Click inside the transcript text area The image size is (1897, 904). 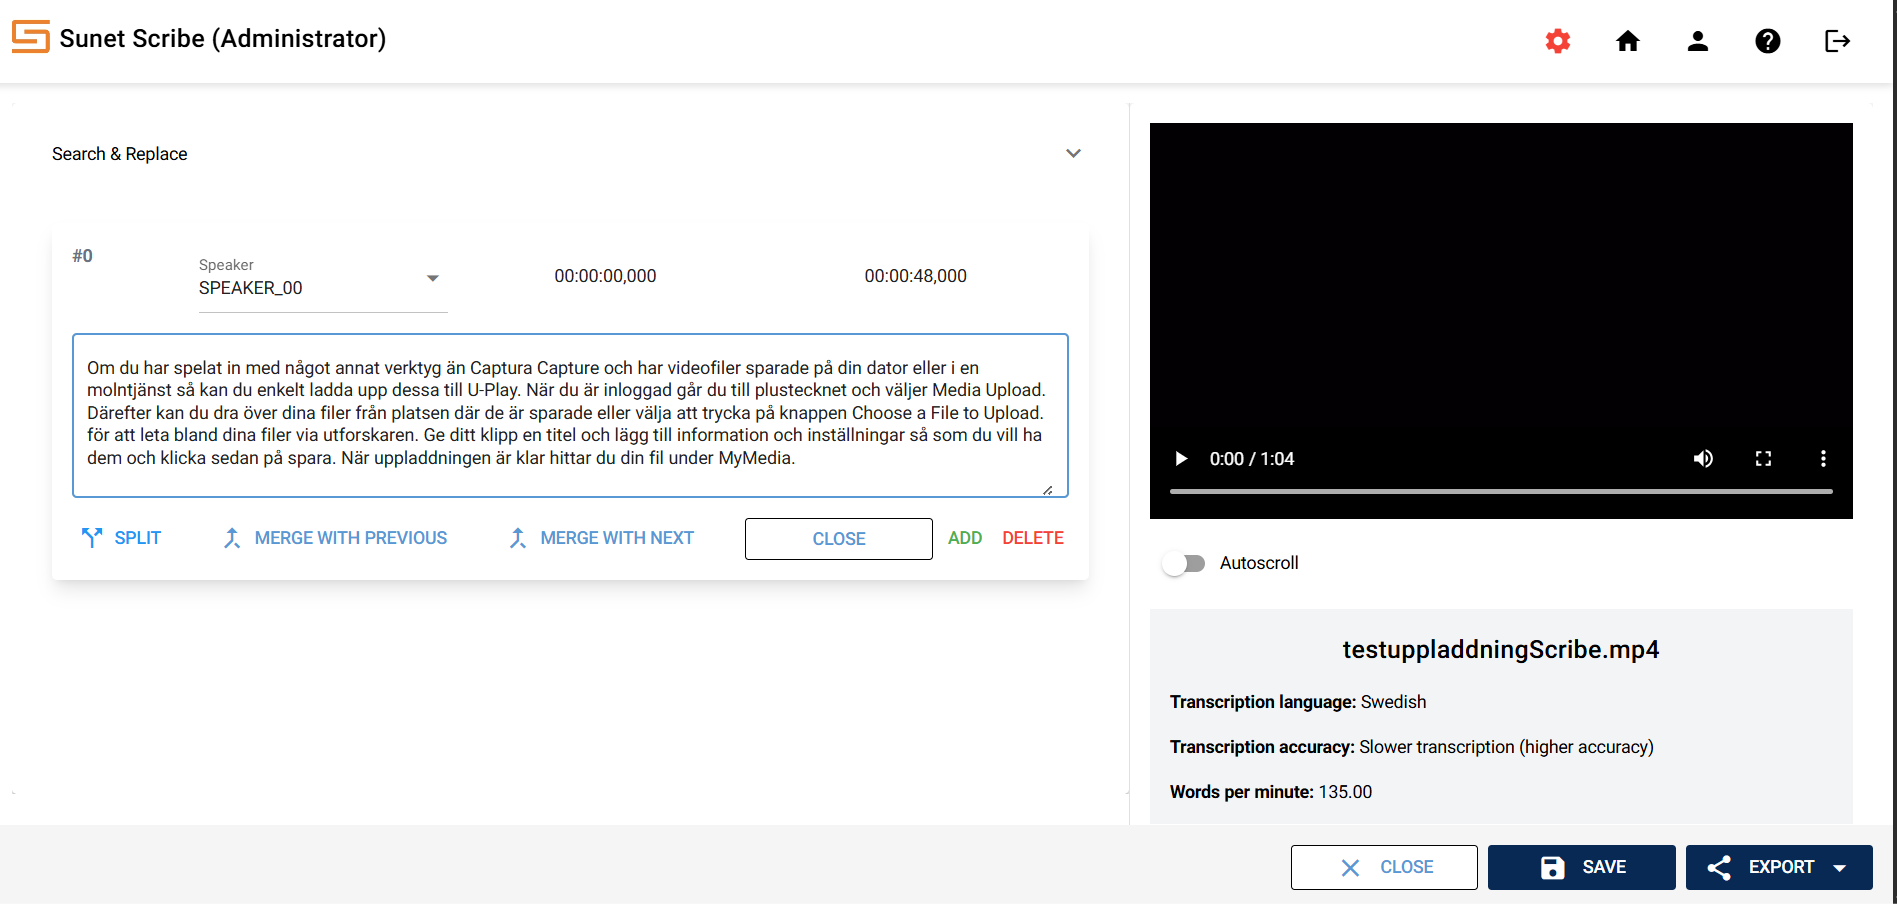coord(569,414)
